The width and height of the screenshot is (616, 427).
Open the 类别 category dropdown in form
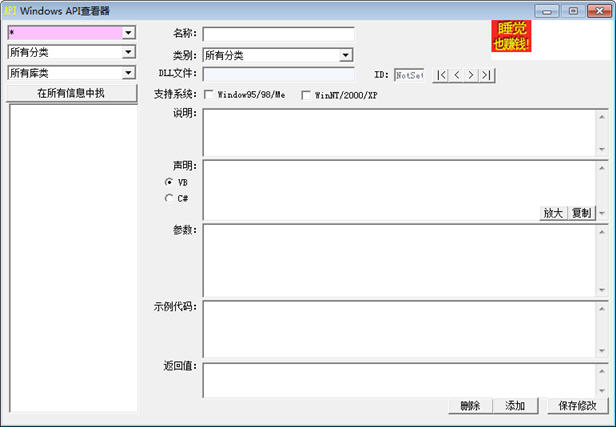[x=346, y=55]
